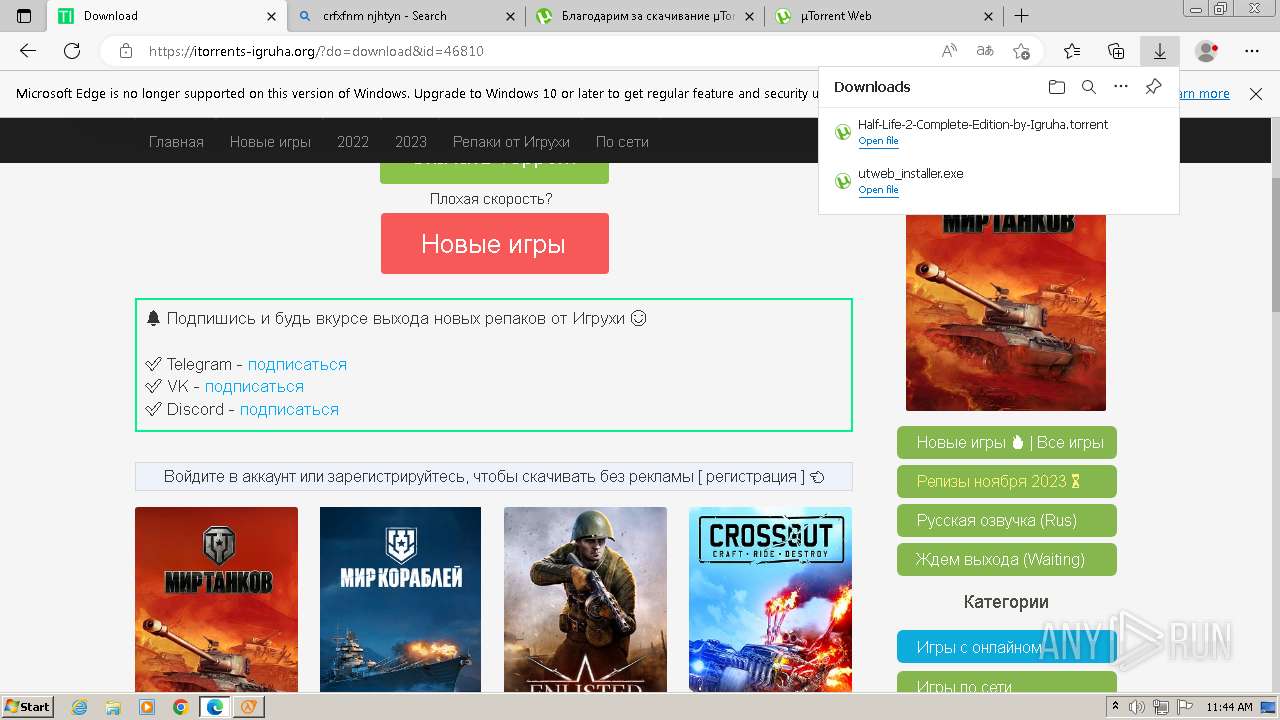Open Игры с онлайном category button
The image size is (1280, 720).
click(1007, 647)
